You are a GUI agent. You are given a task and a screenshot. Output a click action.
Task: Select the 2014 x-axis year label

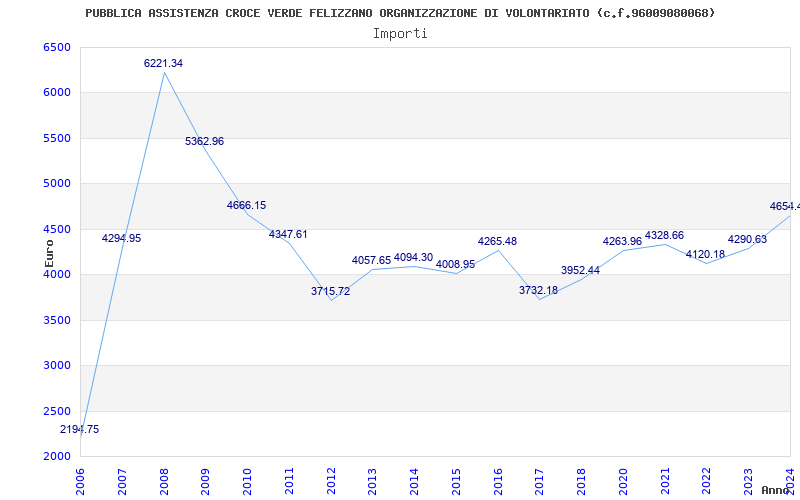[414, 481]
